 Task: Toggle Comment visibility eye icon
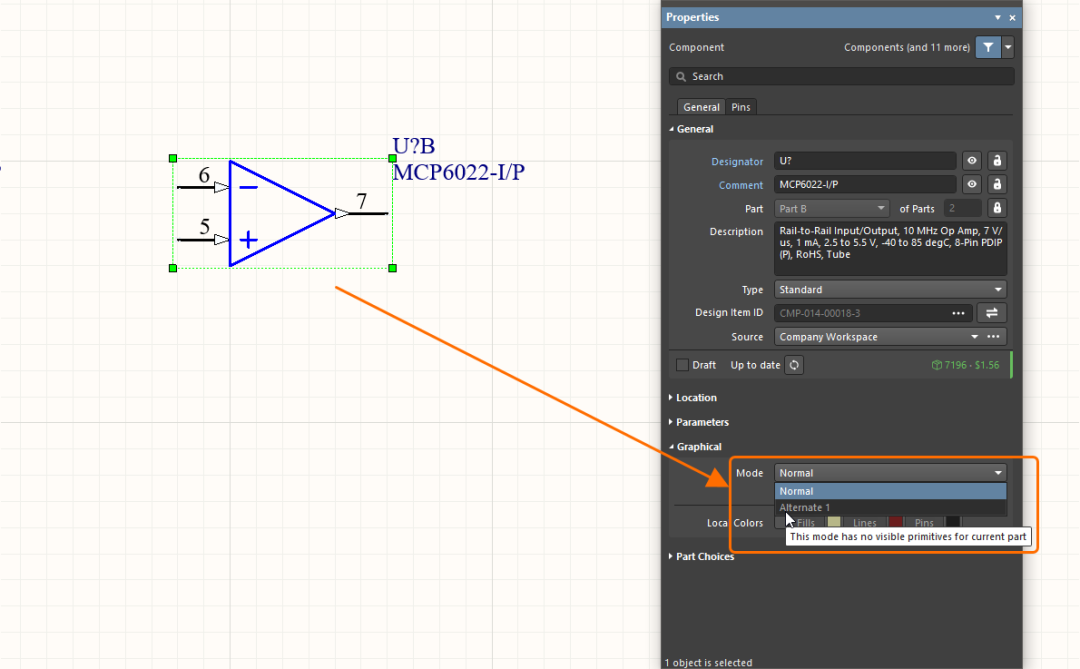971,185
